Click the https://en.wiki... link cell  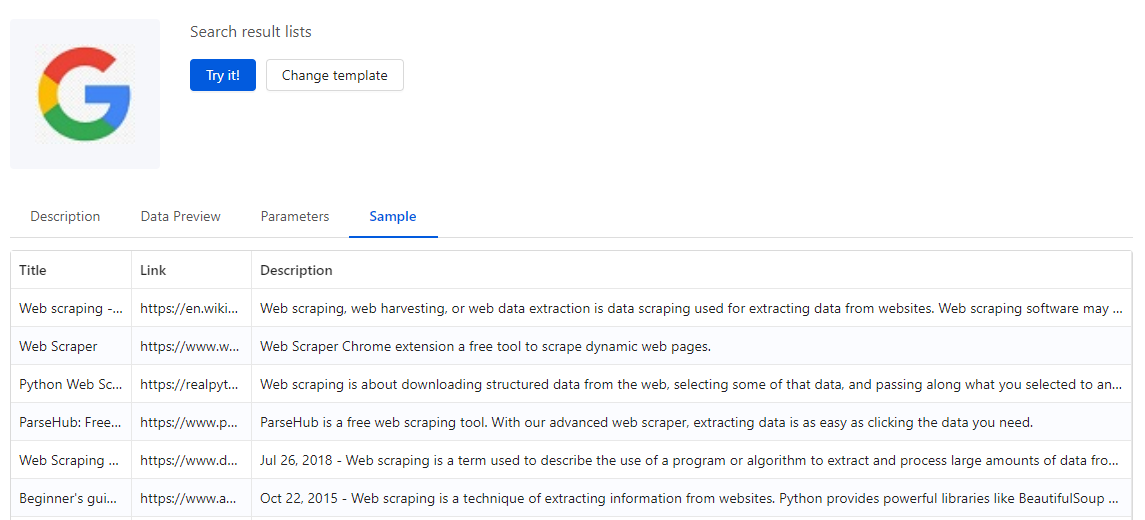coord(190,308)
